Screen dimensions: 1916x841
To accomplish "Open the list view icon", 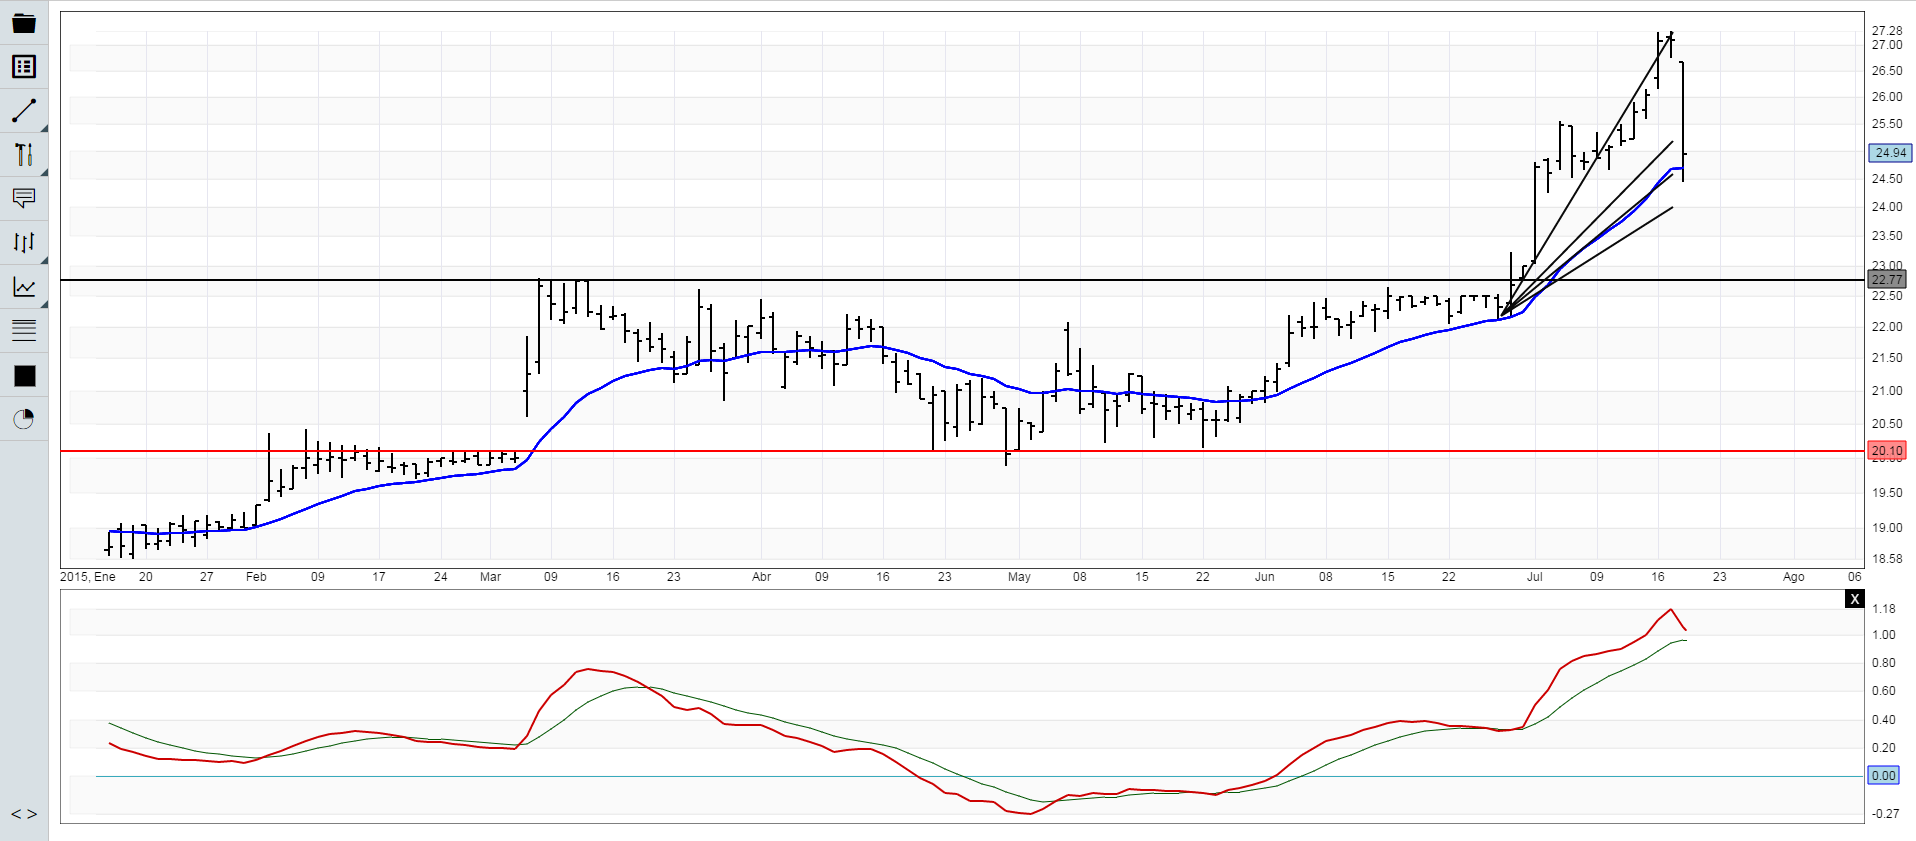I will pyautogui.click(x=24, y=67).
